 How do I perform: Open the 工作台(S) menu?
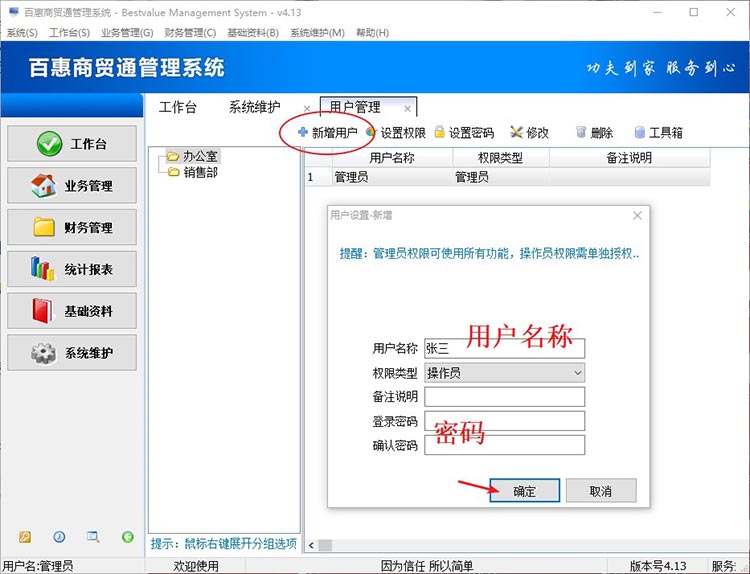(69, 33)
